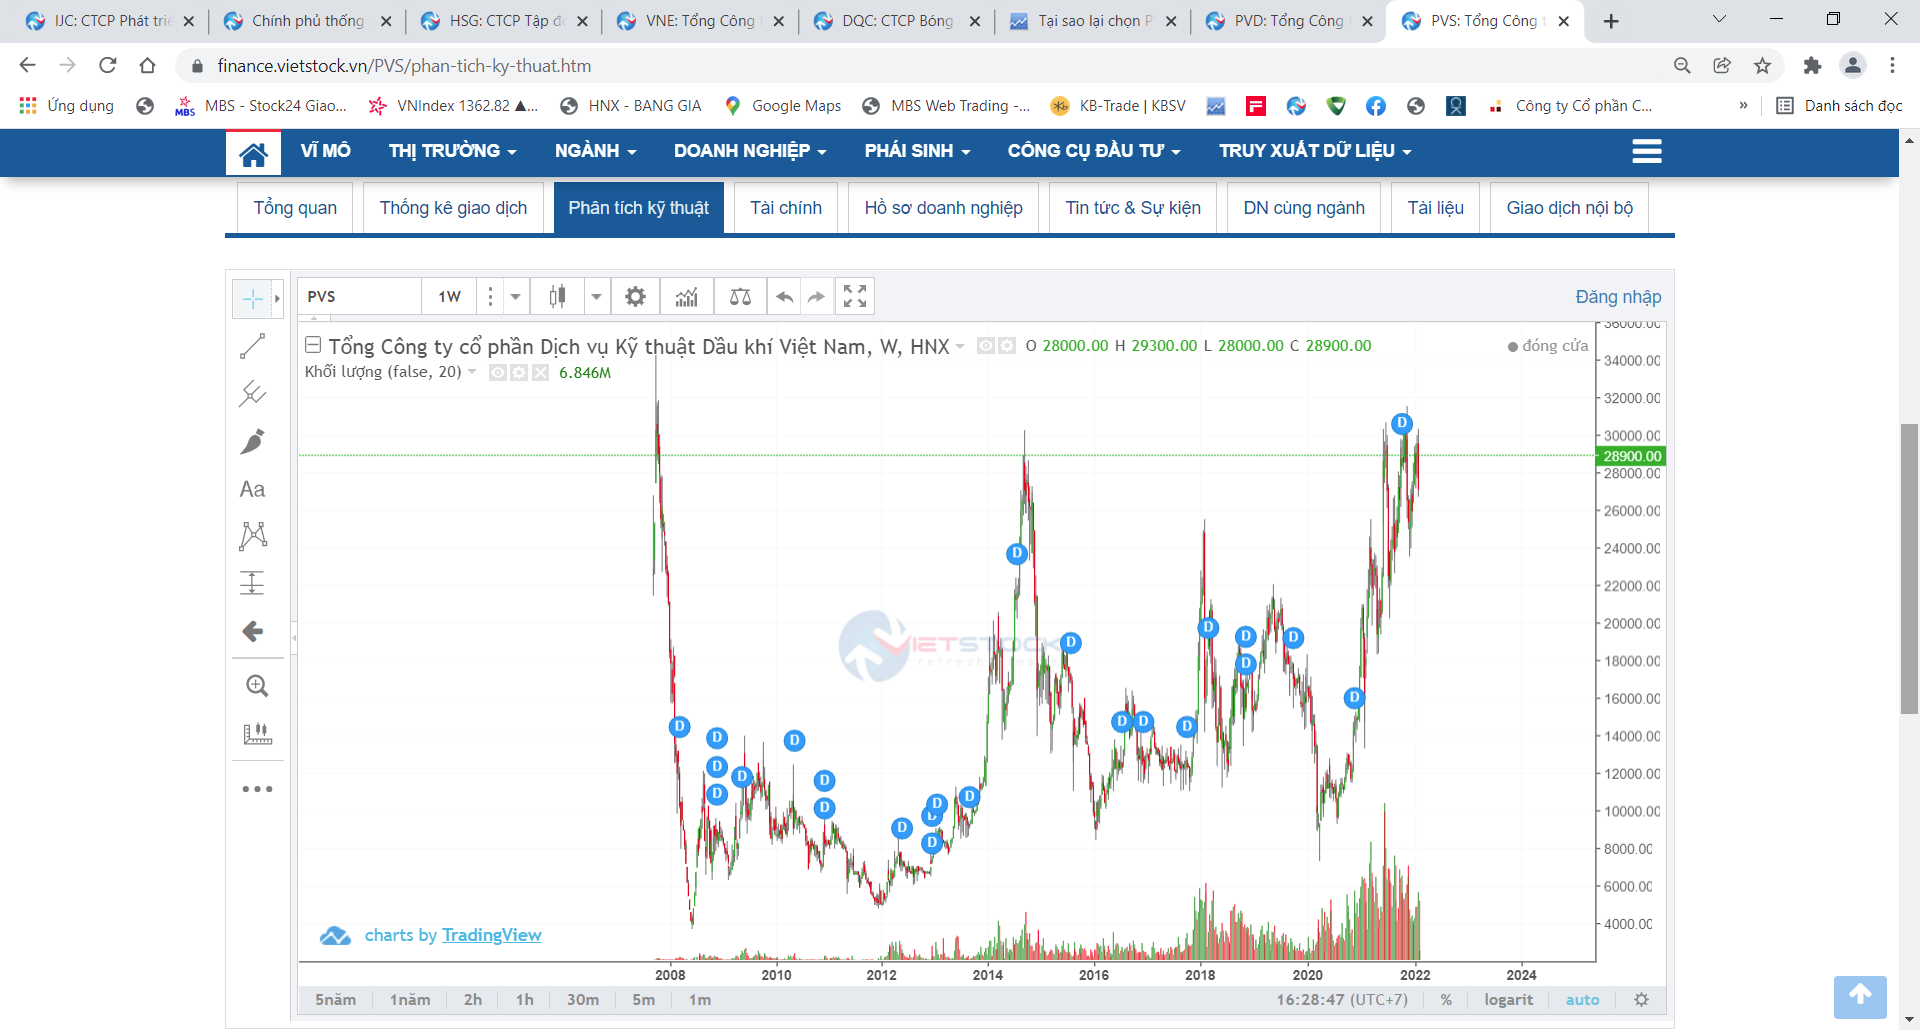Switch to the Giao dịch nội bộ tab
The height and width of the screenshot is (1030, 1920).
(x=1569, y=208)
